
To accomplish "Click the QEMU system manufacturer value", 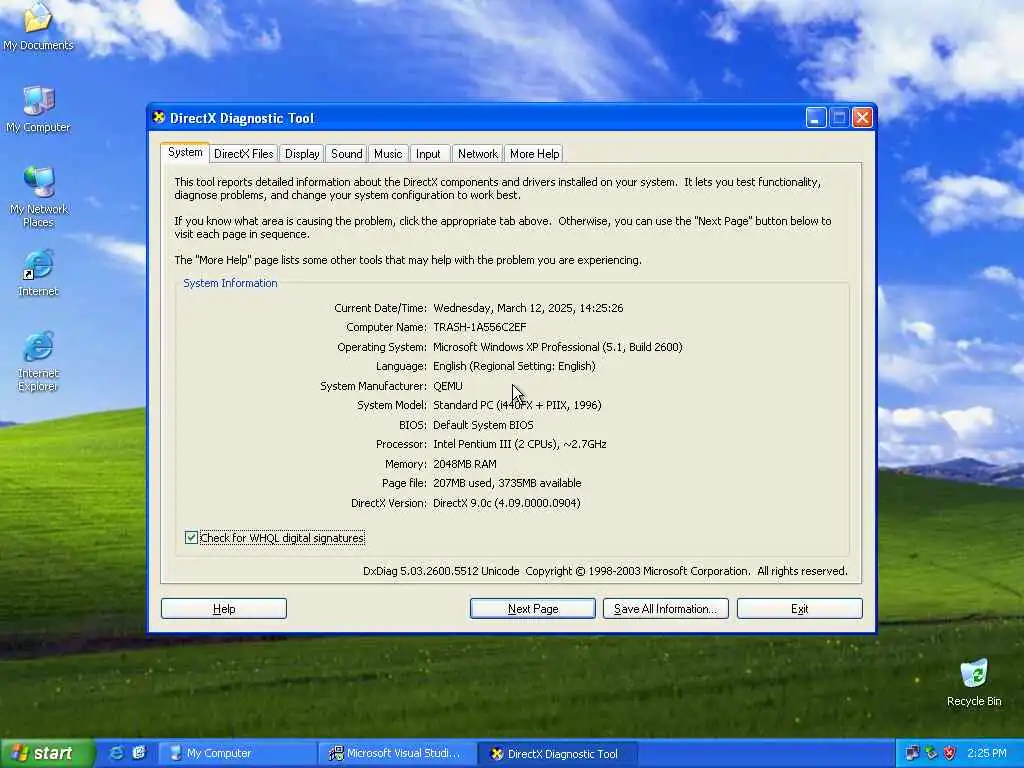I will coord(447,386).
